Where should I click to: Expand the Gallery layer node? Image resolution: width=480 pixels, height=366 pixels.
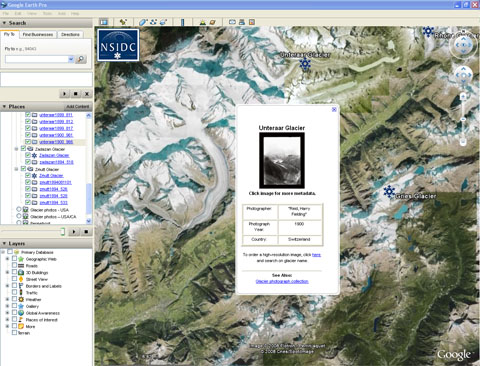(x=7, y=306)
